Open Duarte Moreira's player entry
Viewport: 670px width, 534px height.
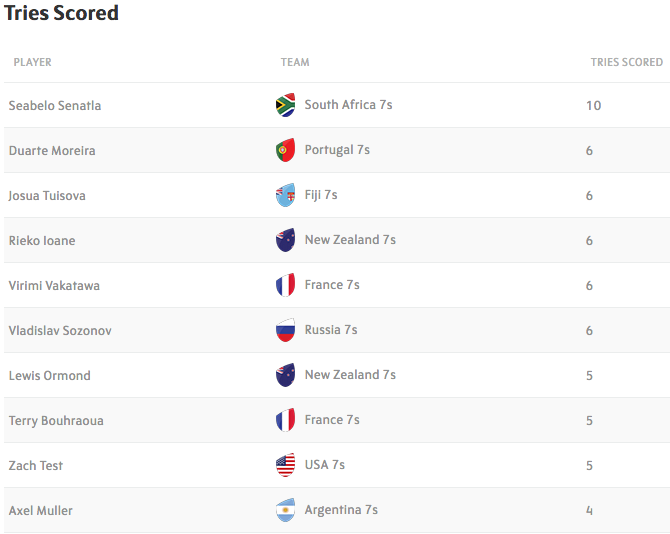click(52, 150)
